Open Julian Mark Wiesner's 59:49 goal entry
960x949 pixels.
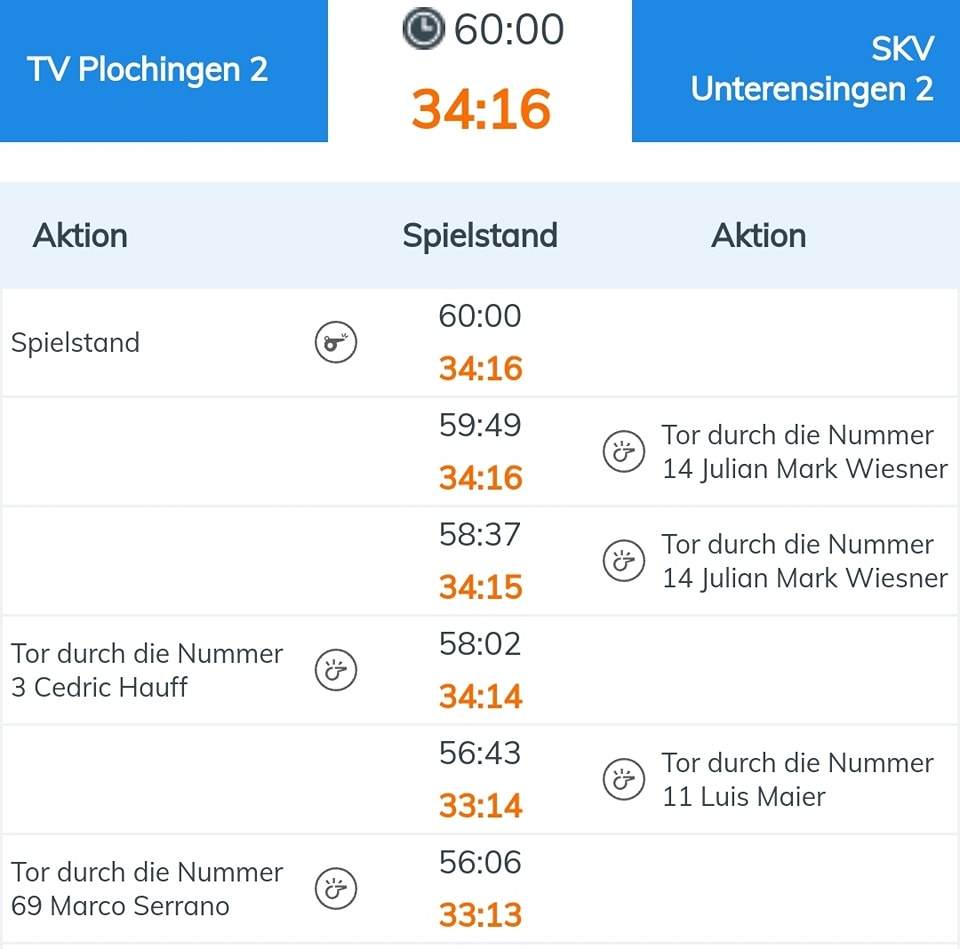pyautogui.click(x=804, y=452)
